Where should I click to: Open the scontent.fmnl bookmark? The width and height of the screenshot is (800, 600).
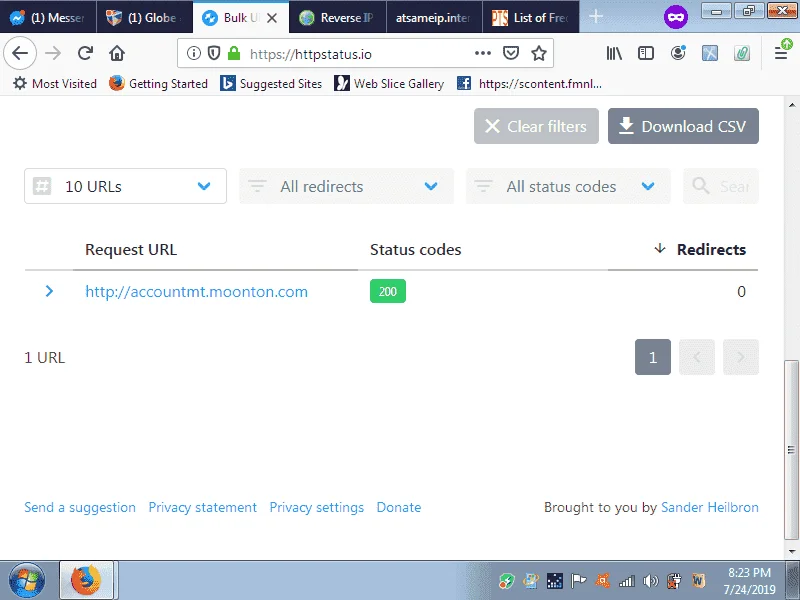(529, 83)
